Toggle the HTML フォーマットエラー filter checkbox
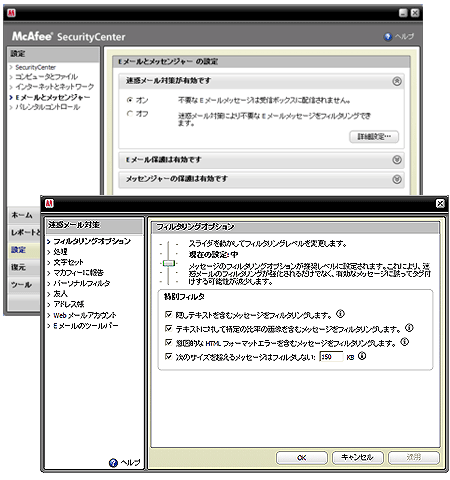 (169, 342)
